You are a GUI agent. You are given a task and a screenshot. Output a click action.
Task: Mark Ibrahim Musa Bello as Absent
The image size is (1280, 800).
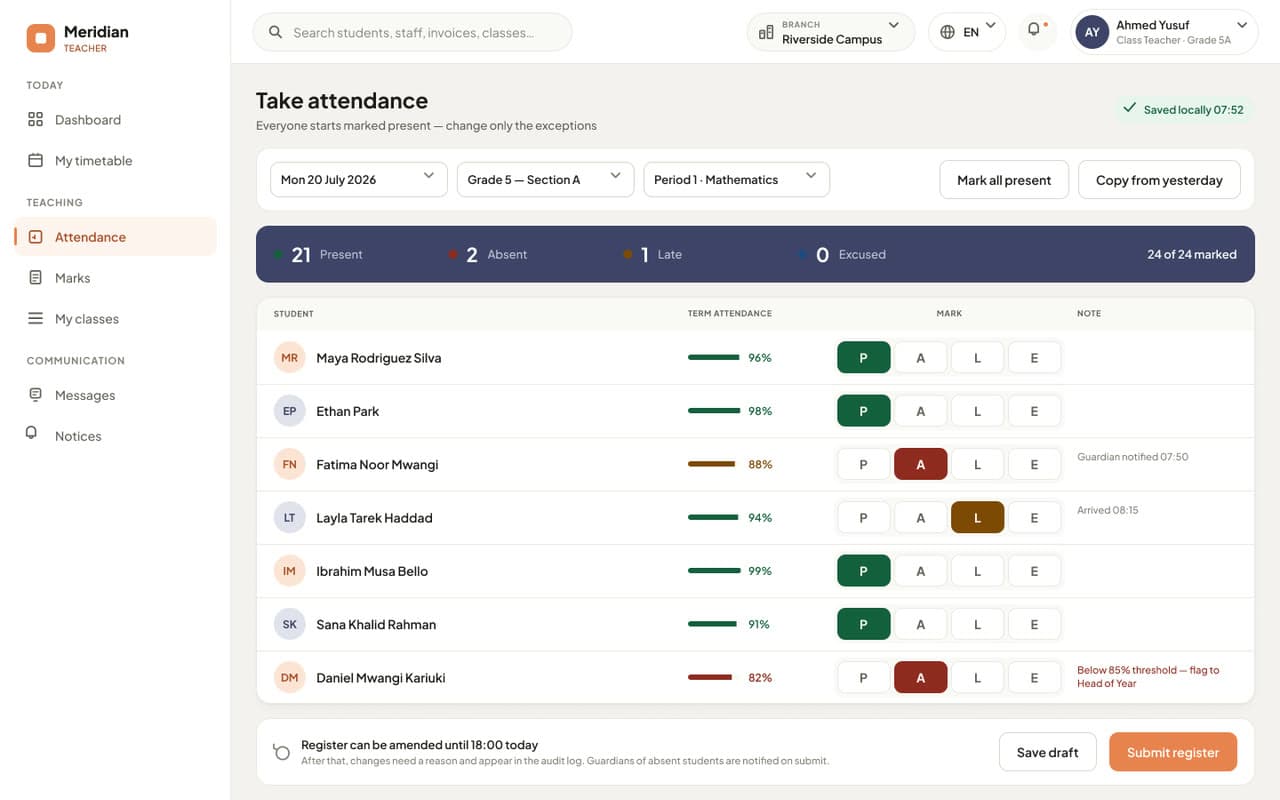(x=921, y=571)
